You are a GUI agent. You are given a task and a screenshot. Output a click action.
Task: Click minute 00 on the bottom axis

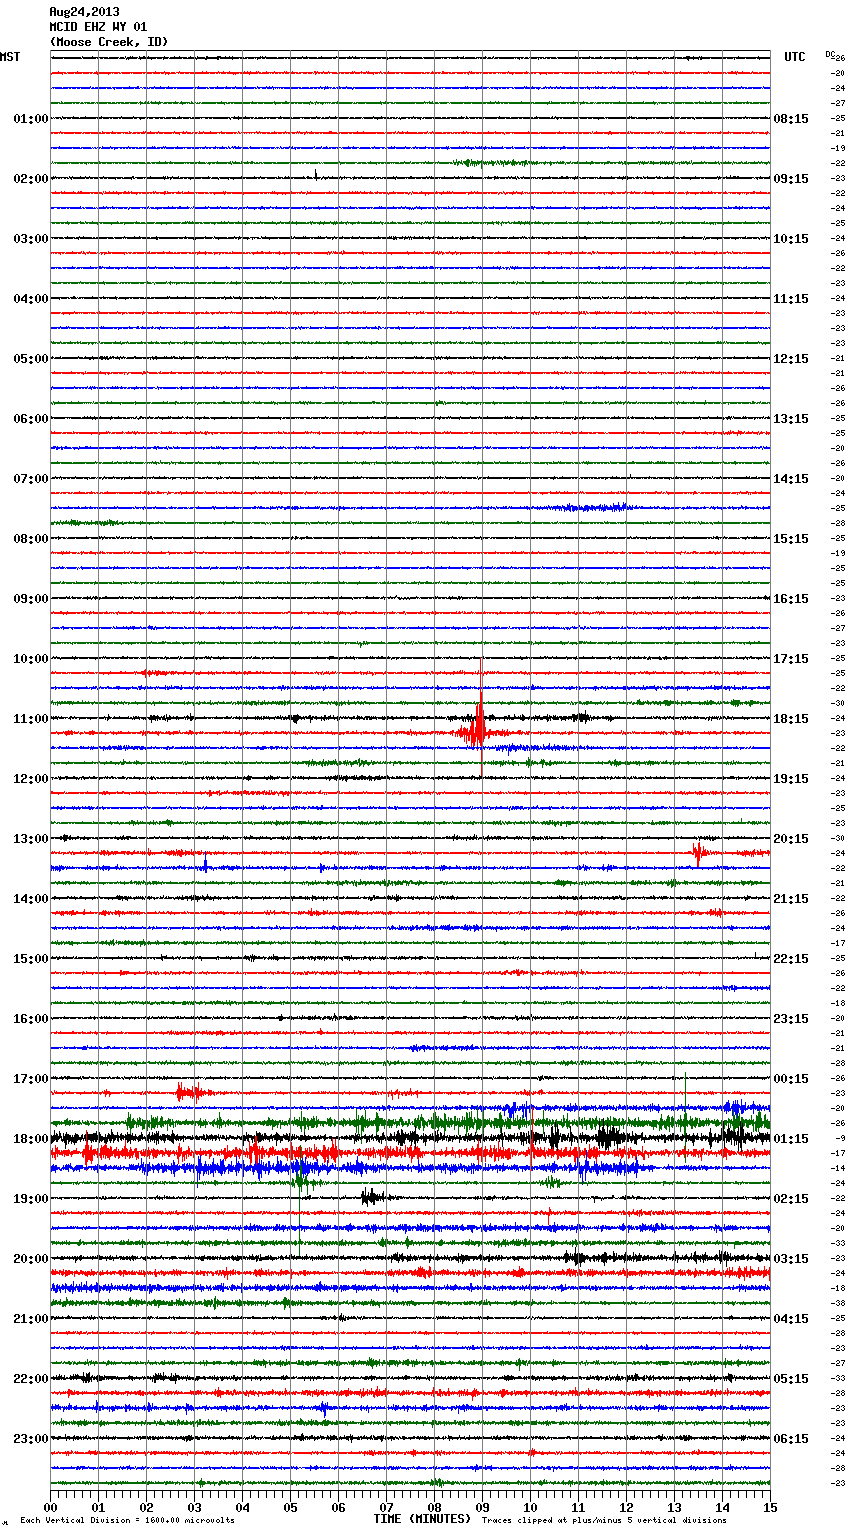tap(50, 1507)
